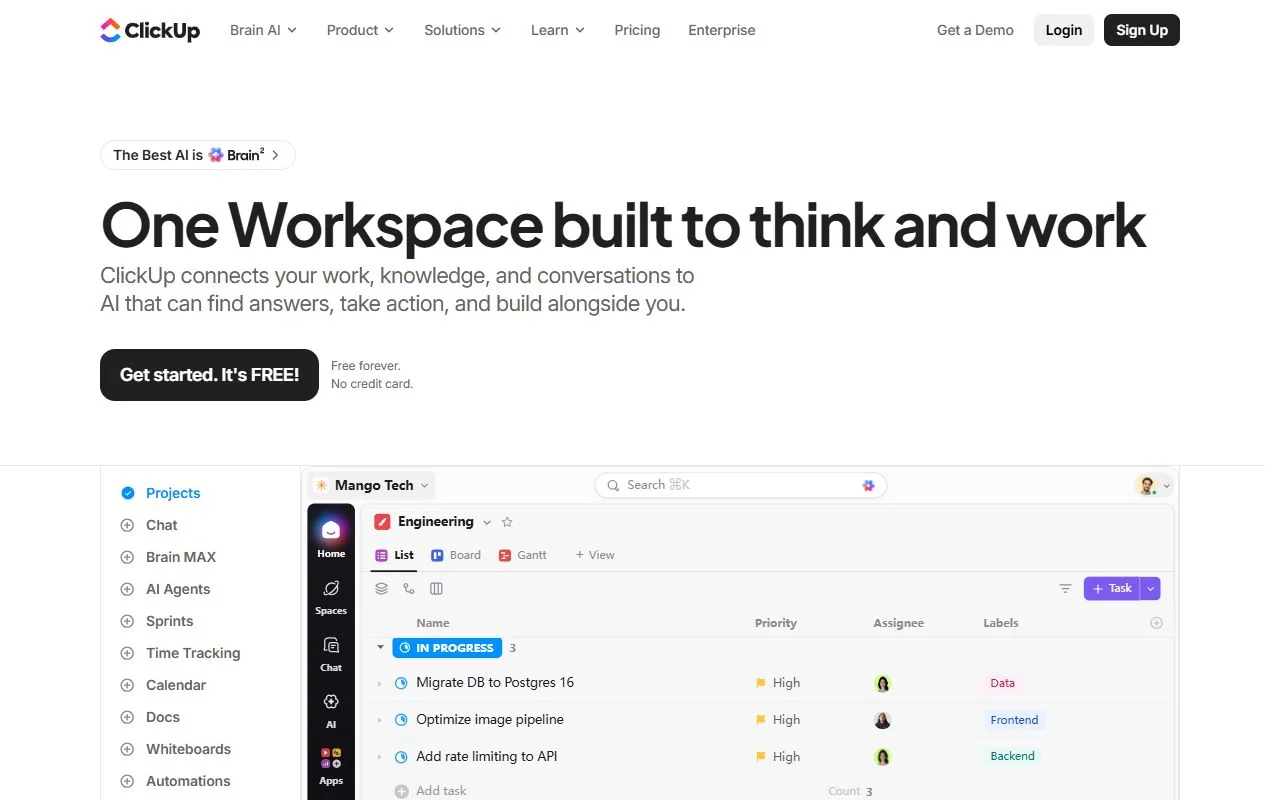This screenshot has height=800, width=1280.
Task: Add a column with the plus circle icon
Action: pyautogui.click(x=1156, y=623)
